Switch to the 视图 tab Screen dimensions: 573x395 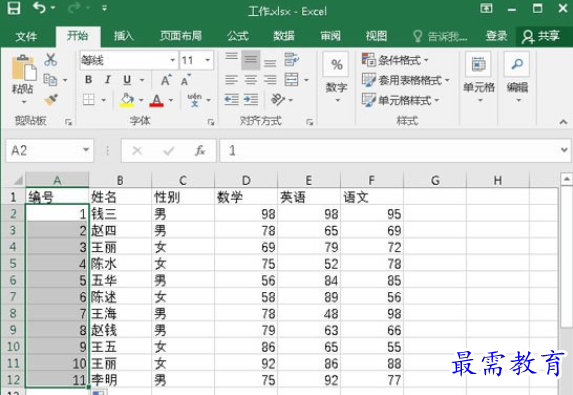tap(376, 36)
